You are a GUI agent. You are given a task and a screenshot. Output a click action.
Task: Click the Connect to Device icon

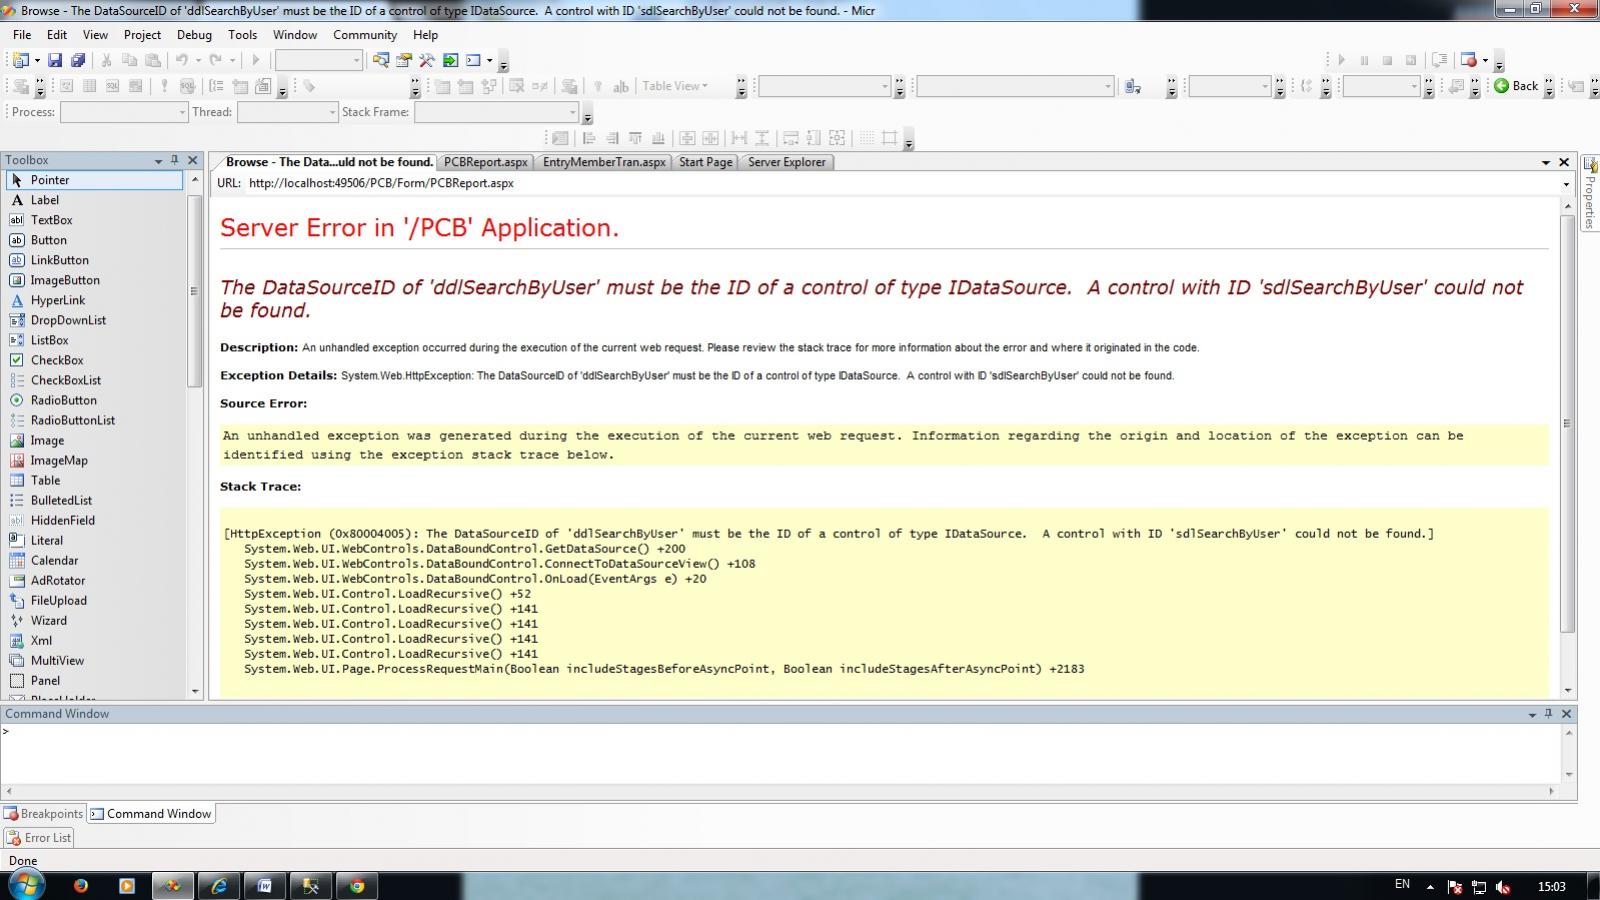[1133, 86]
